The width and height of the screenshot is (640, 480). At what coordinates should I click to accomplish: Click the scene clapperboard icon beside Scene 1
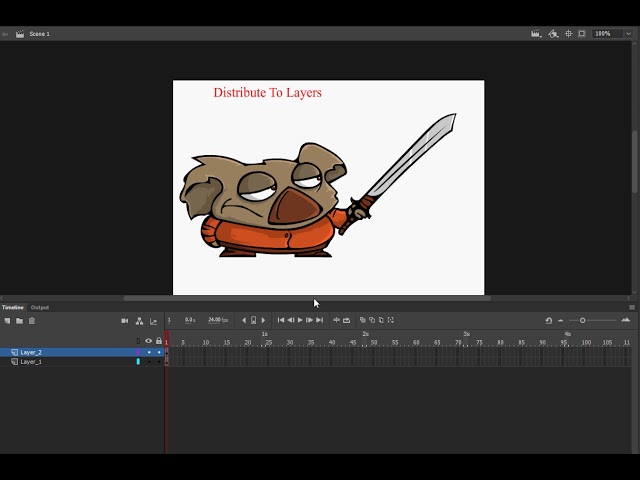(20, 34)
